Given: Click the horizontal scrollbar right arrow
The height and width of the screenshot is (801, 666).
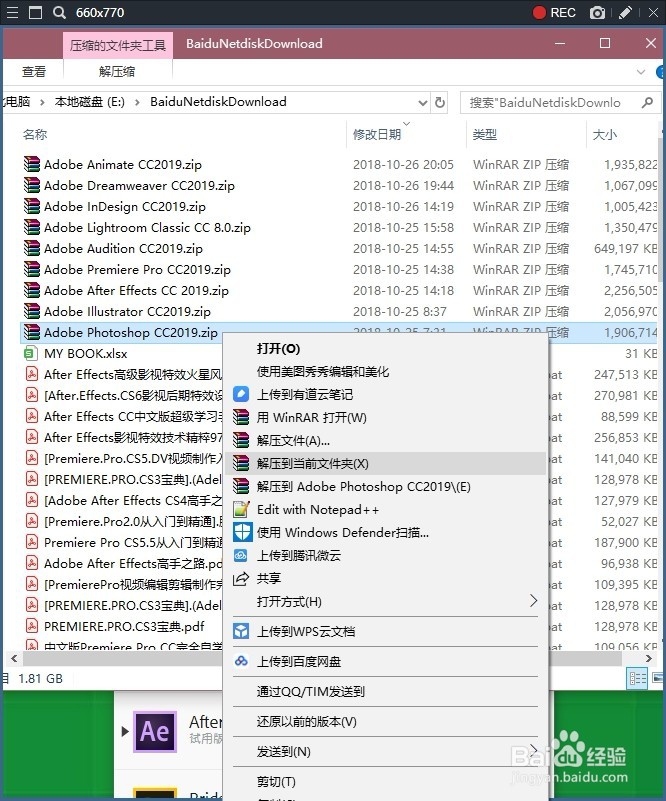Looking at the screenshot, I should pyautogui.click(x=649, y=658).
